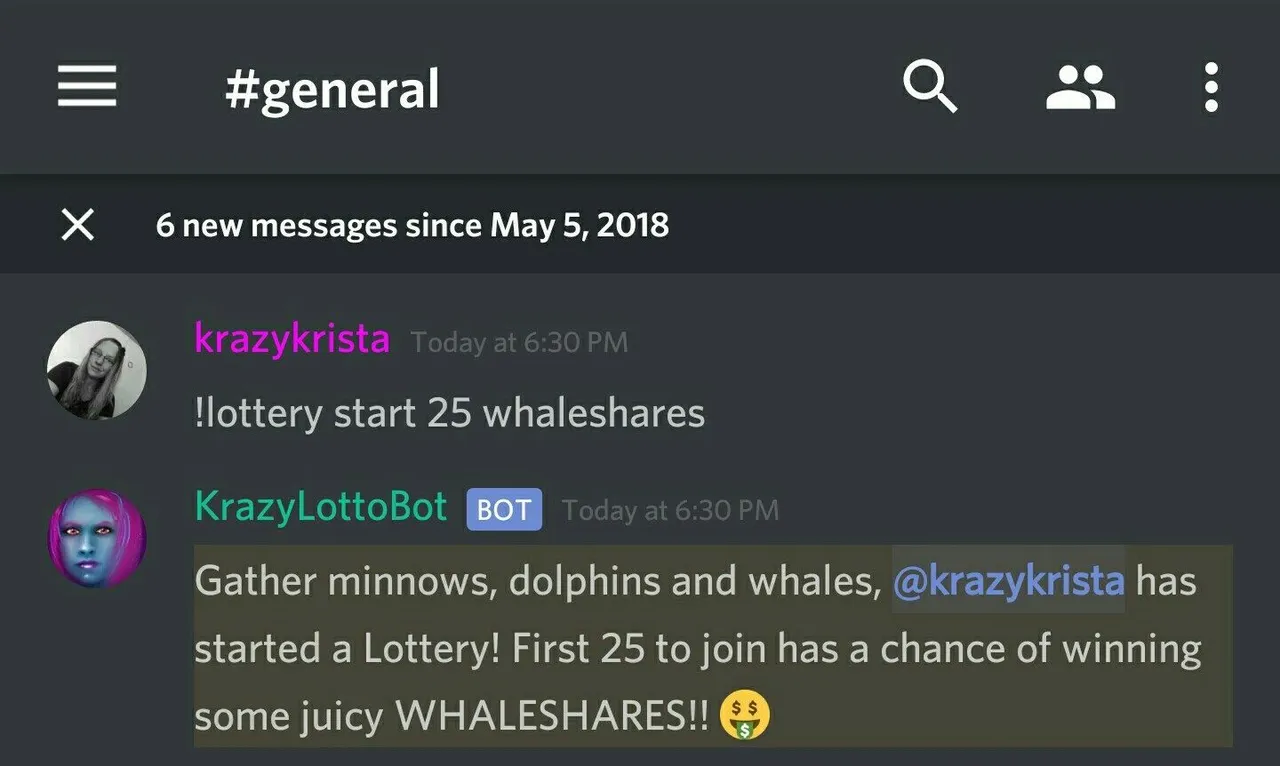Tap the #general channel title
This screenshot has height=766, width=1280.
332,89
